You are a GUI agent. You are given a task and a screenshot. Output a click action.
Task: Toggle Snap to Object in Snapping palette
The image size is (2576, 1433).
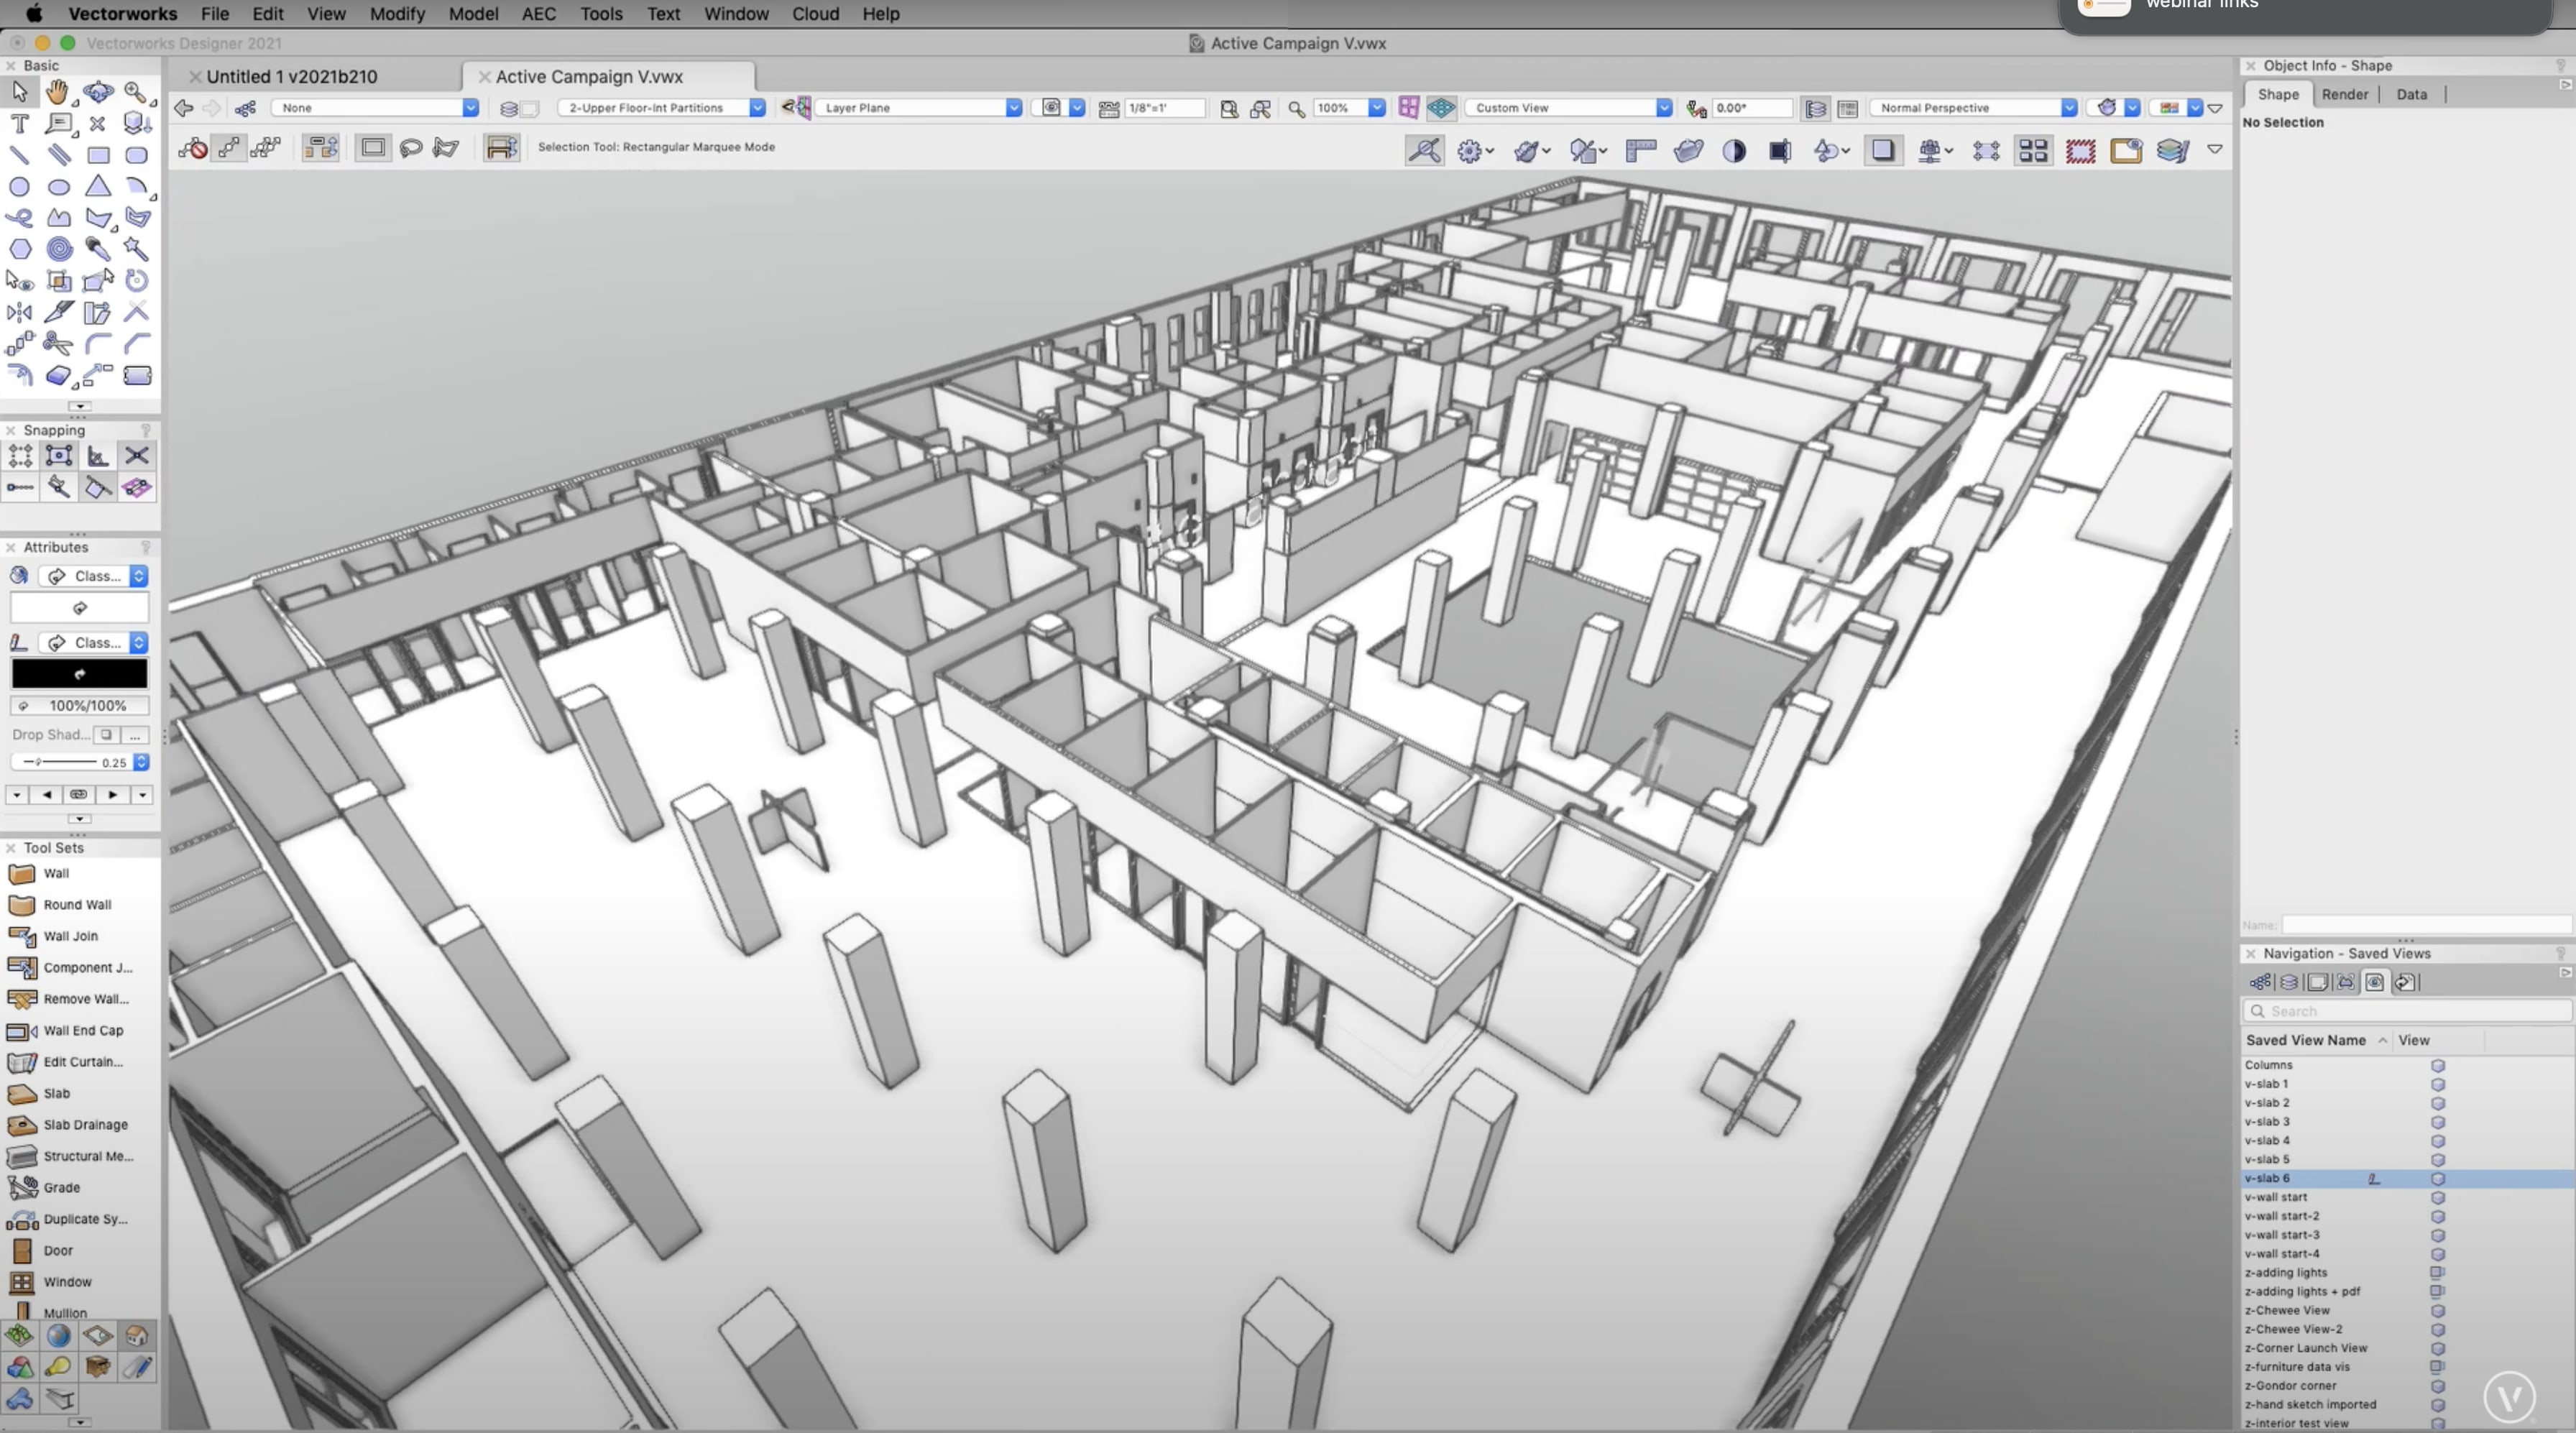point(58,456)
